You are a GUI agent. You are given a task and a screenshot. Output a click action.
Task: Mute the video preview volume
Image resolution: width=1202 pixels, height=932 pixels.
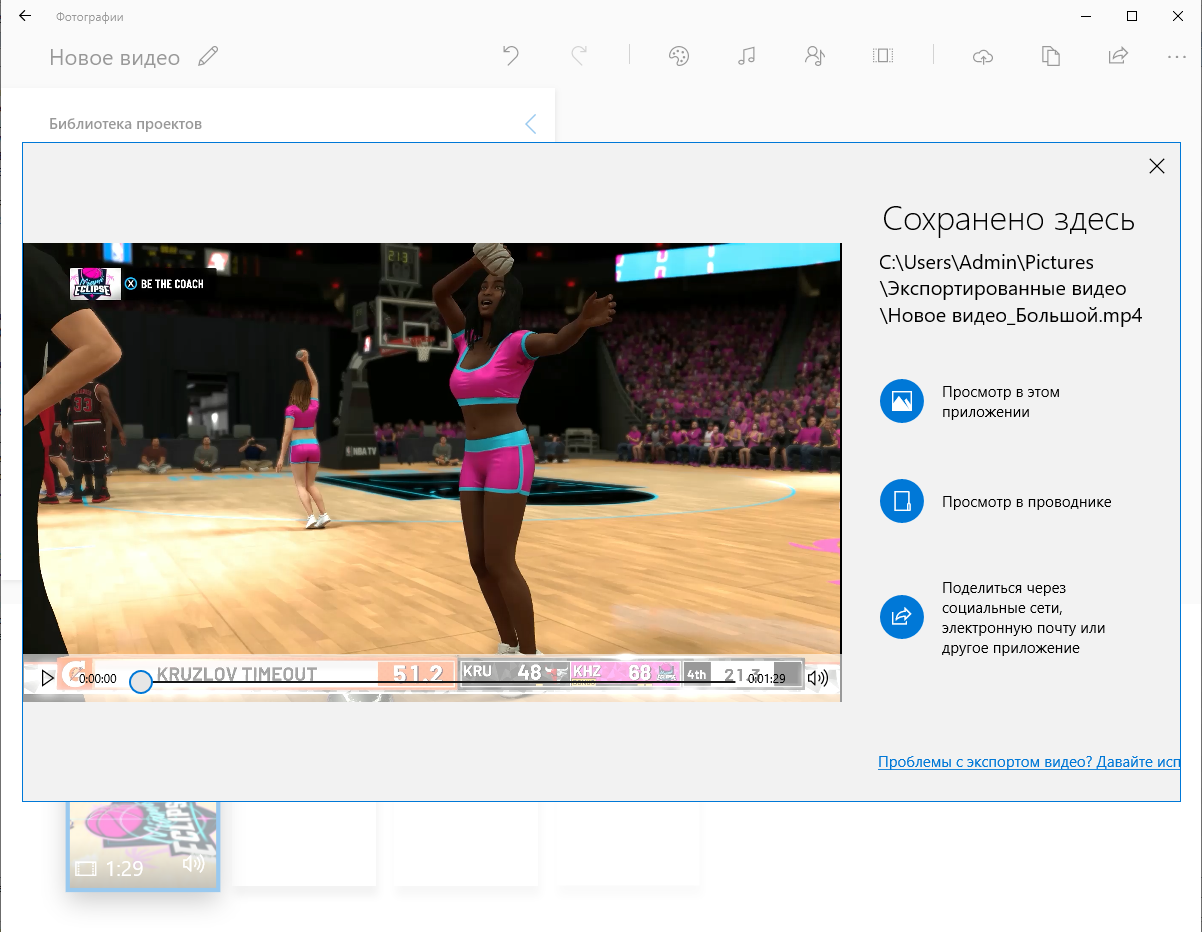click(818, 678)
